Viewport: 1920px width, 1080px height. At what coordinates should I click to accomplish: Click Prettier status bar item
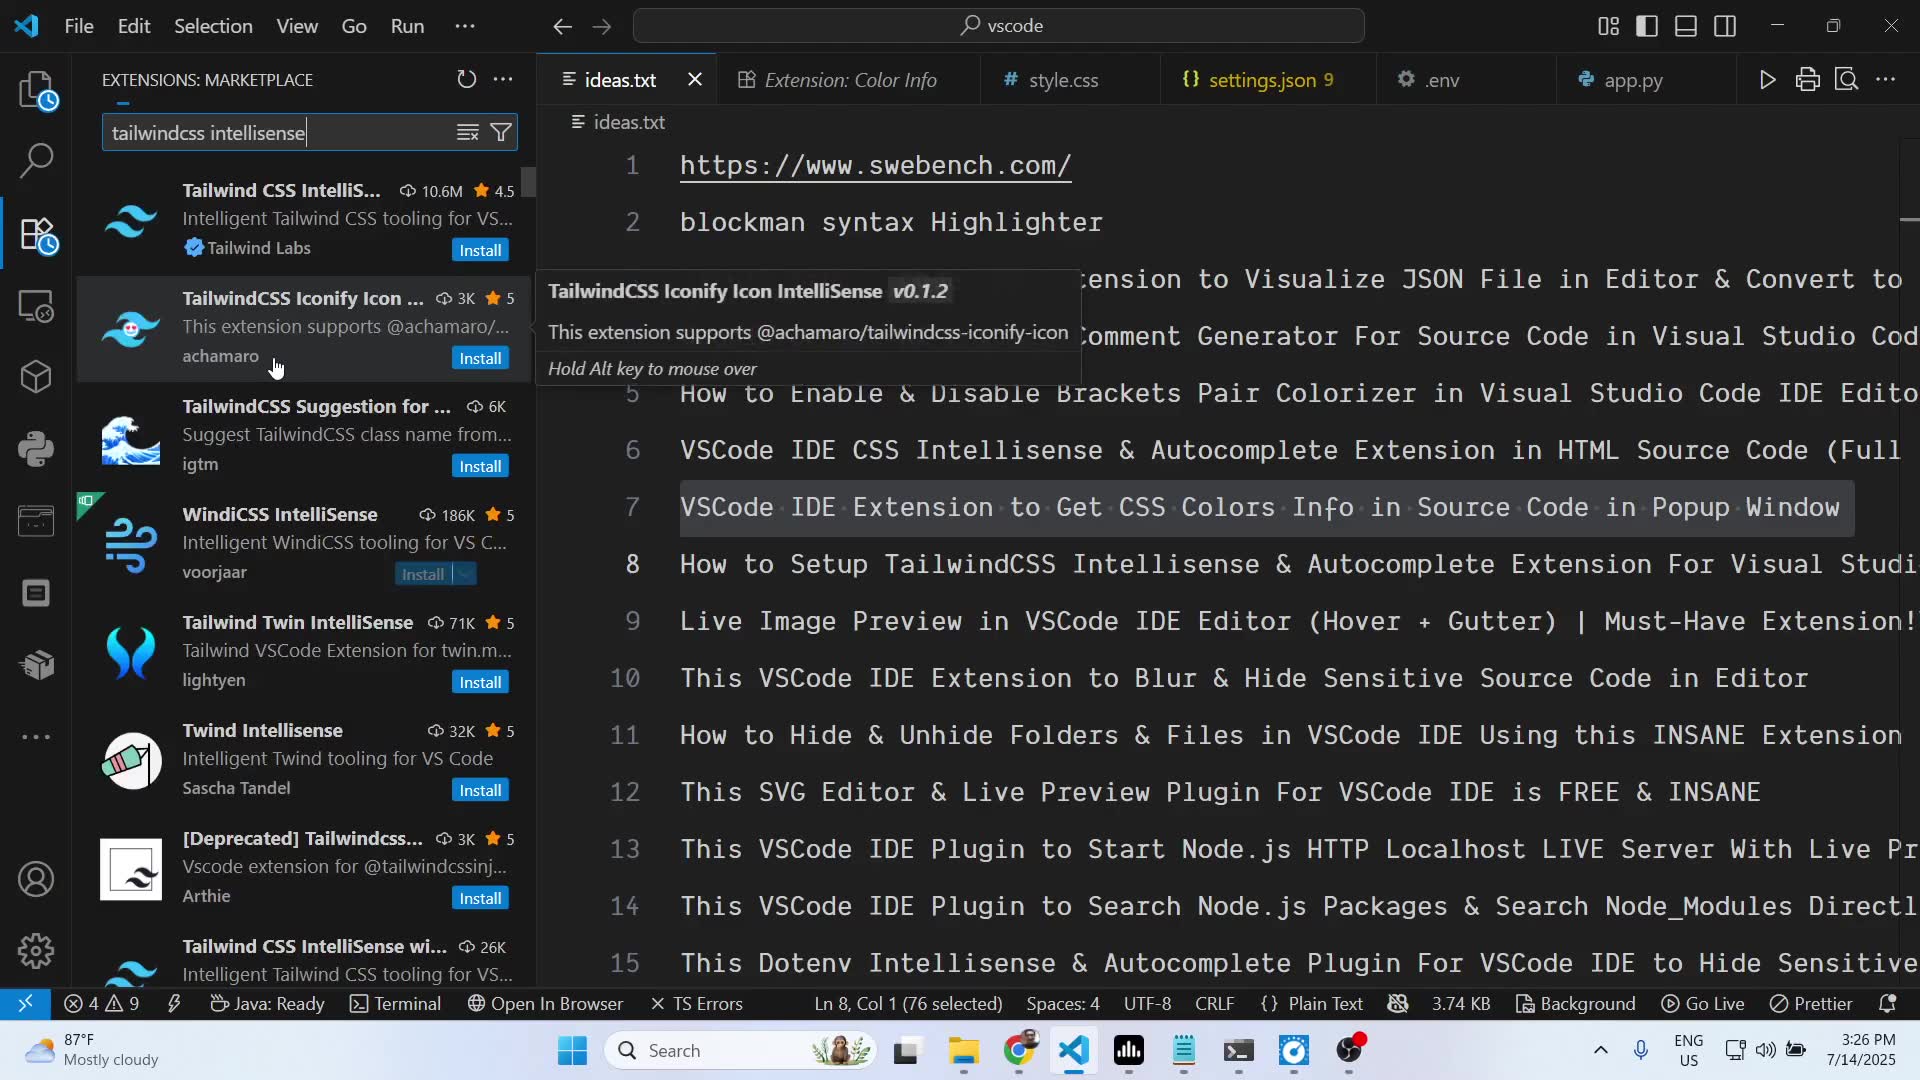point(1811,1004)
